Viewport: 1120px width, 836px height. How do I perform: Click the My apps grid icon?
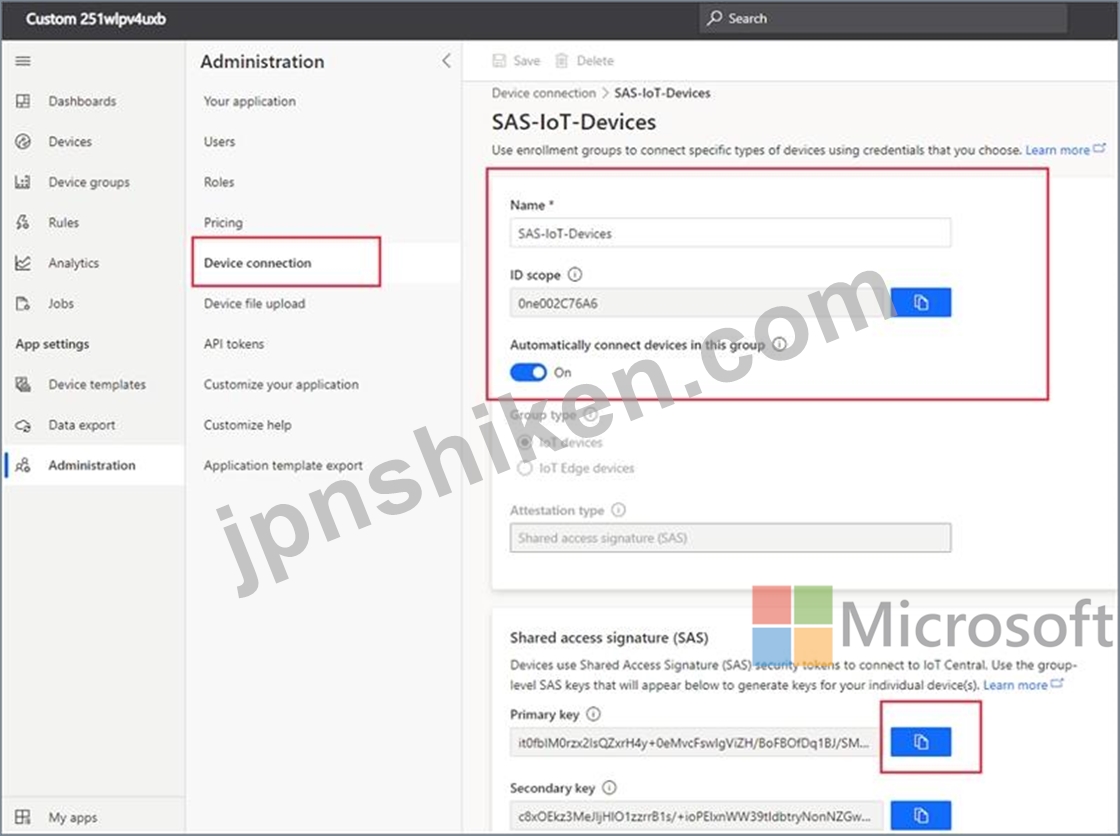(x=23, y=817)
